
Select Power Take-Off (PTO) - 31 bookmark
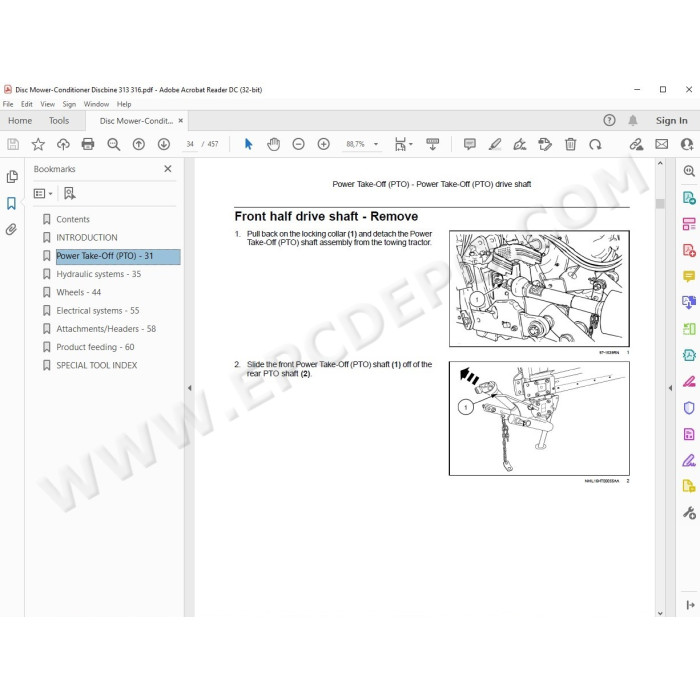pos(118,256)
